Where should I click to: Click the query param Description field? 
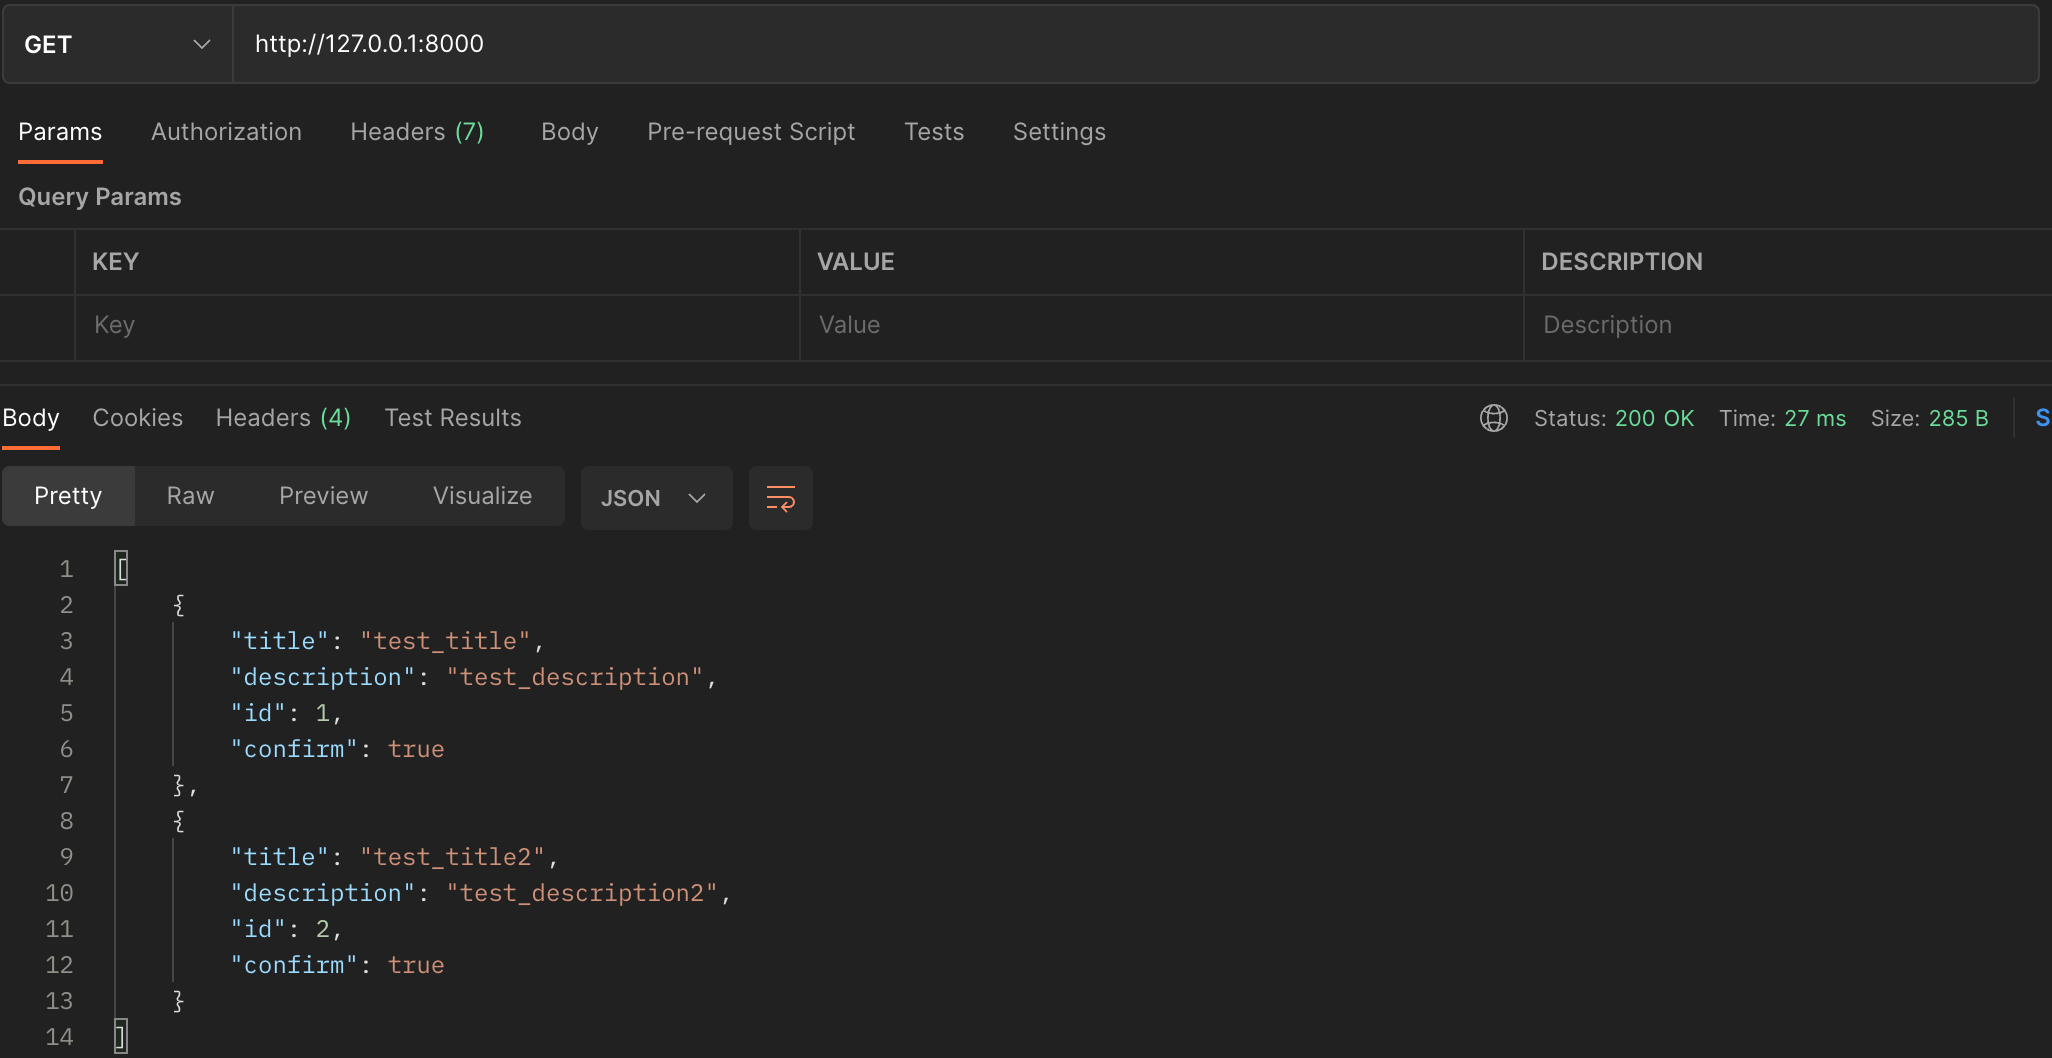click(x=1788, y=326)
